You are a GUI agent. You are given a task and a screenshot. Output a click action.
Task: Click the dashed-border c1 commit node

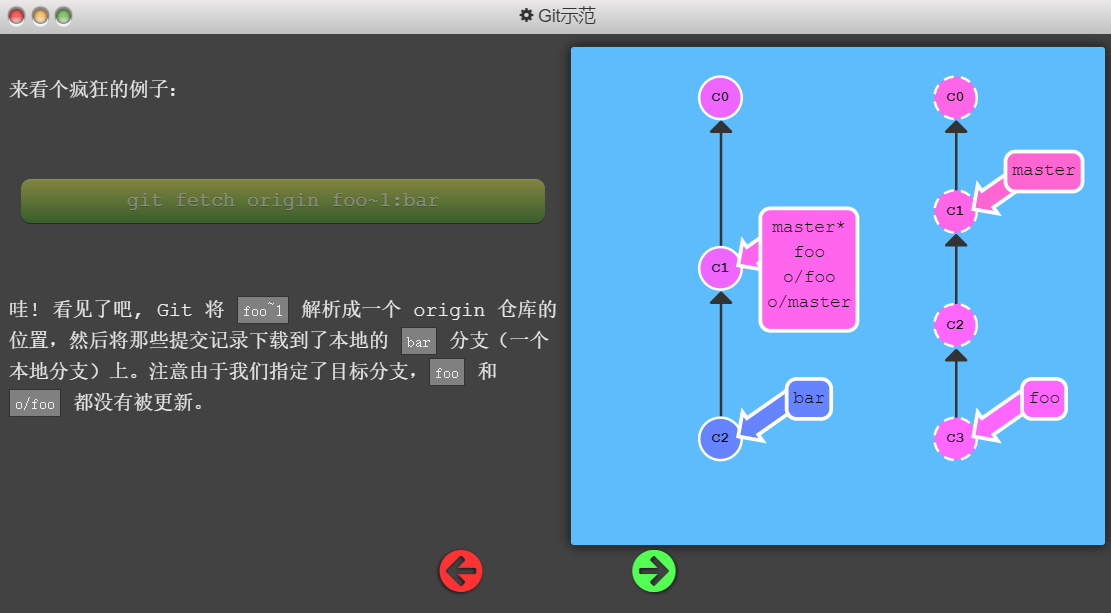pyautogui.click(x=955, y=211)
